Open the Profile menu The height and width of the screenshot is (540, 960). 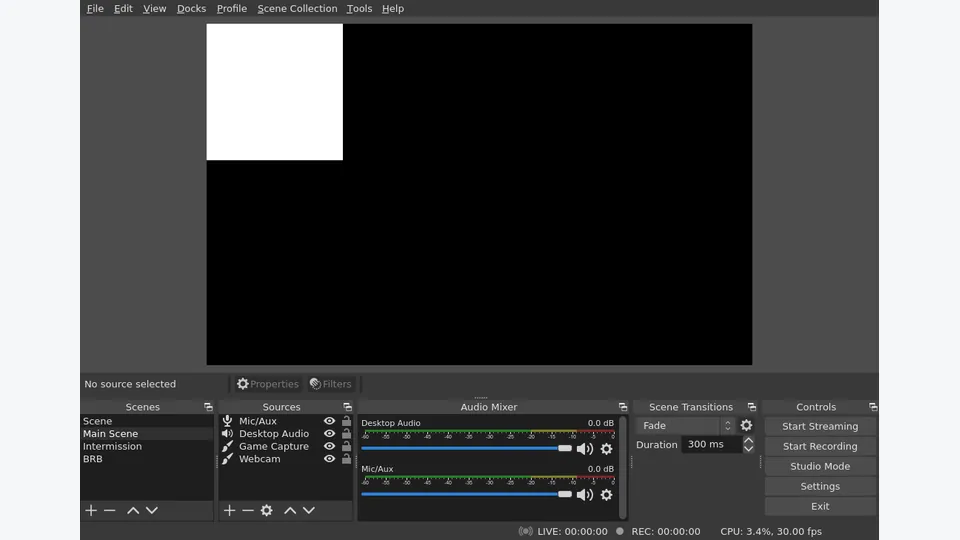tap(231, 9)
